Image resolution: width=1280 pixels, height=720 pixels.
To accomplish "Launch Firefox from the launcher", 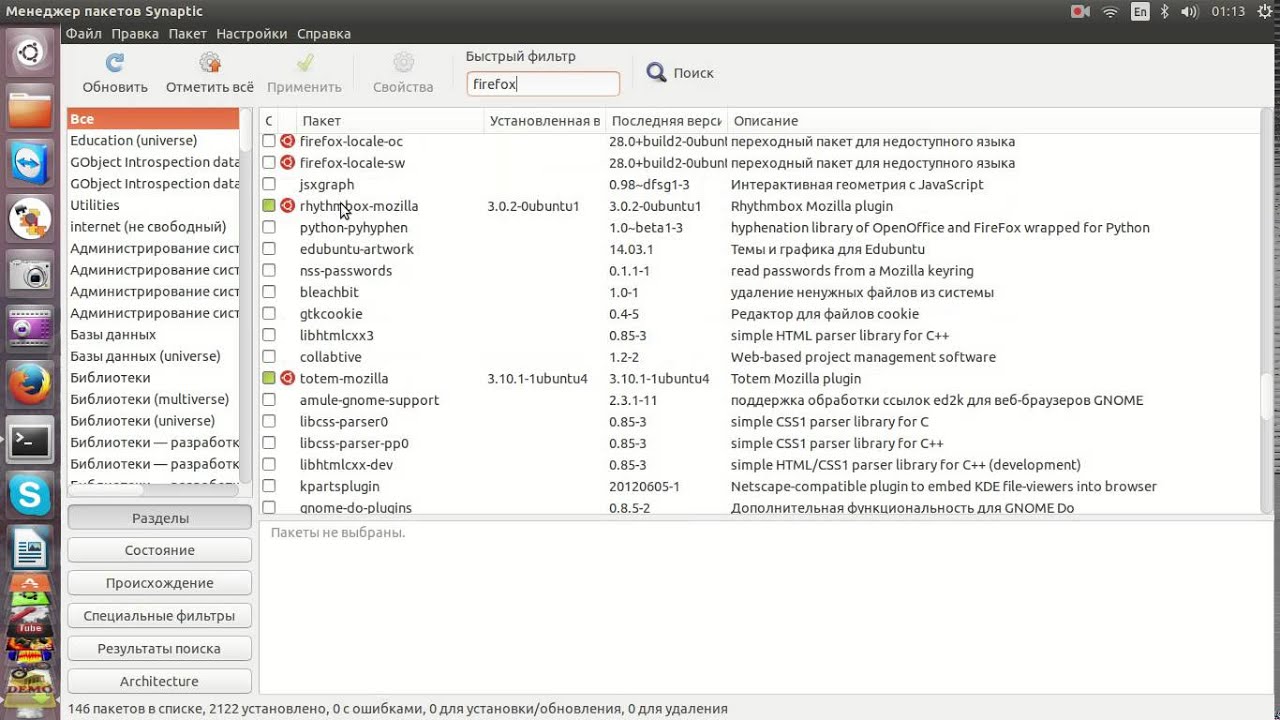I will pos(30,383).
